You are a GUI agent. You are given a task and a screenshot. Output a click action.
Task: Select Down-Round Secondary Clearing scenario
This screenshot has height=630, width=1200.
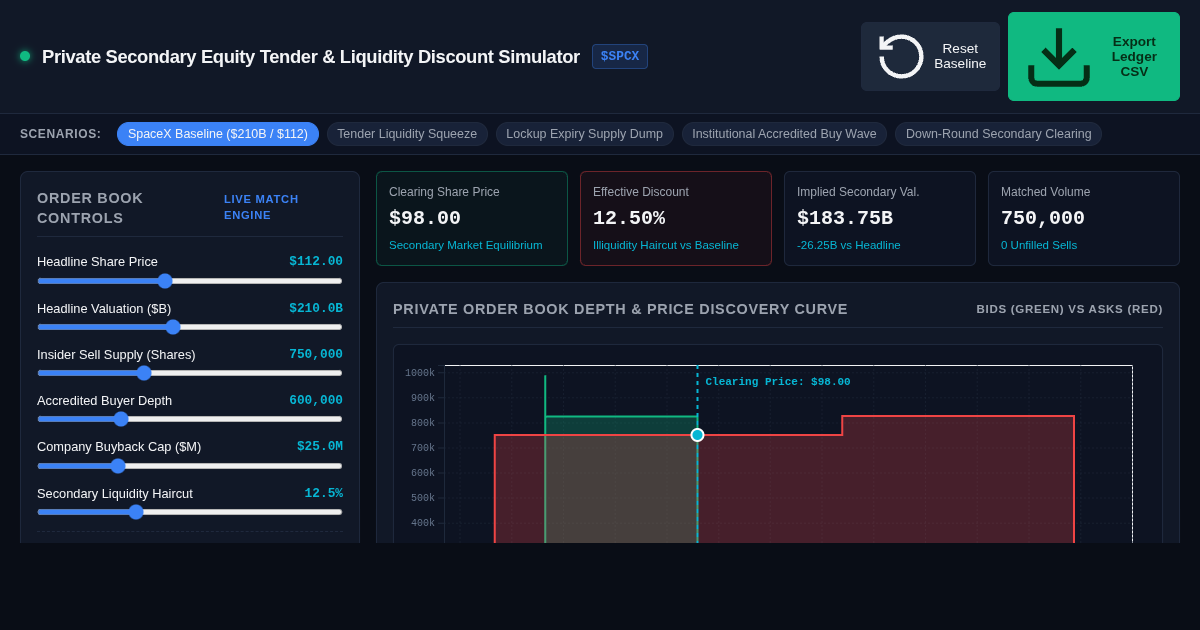(x=998, y=134)
